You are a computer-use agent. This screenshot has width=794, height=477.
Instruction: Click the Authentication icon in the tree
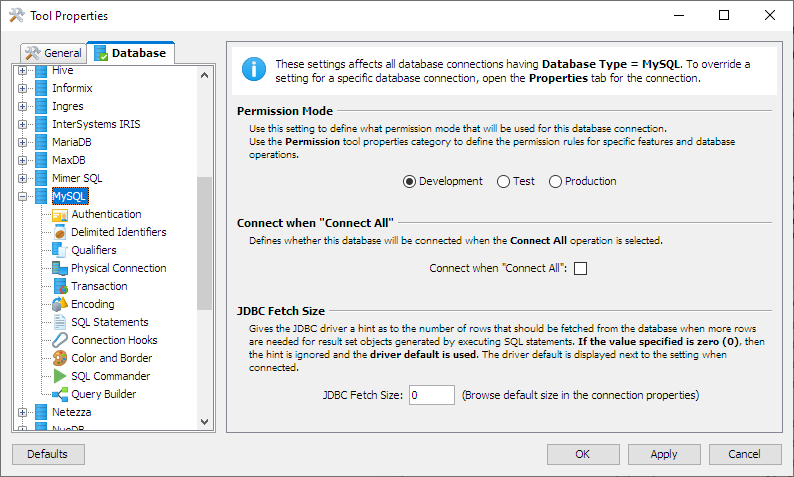point(59,214)
